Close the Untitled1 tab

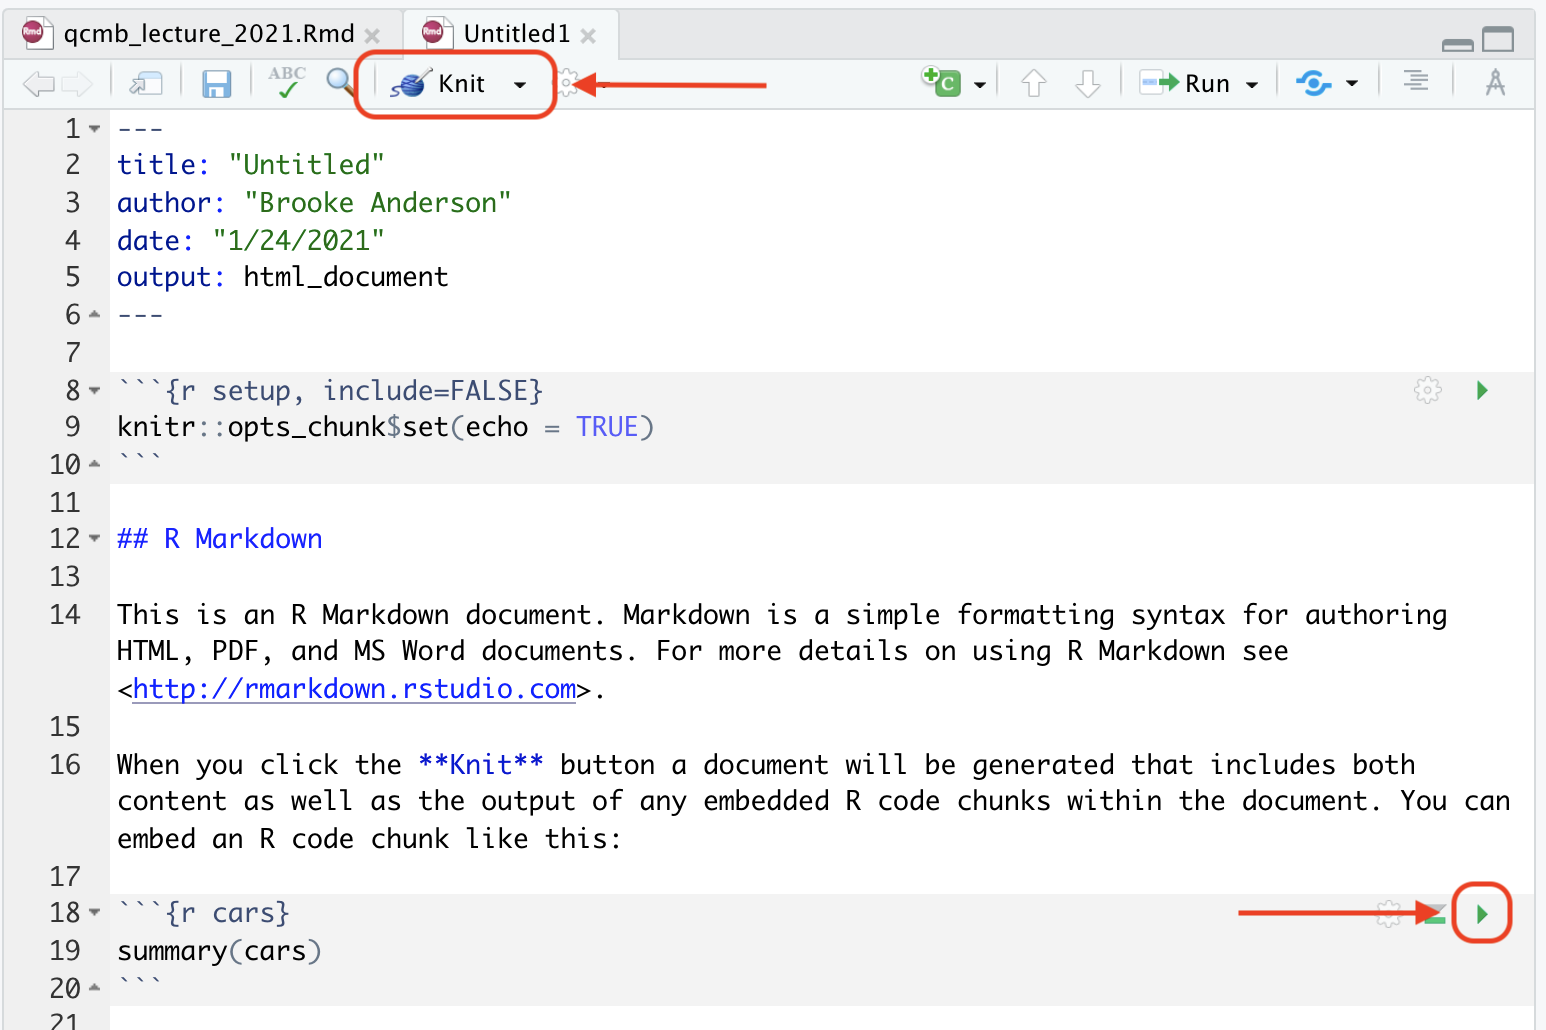[588, 36]
